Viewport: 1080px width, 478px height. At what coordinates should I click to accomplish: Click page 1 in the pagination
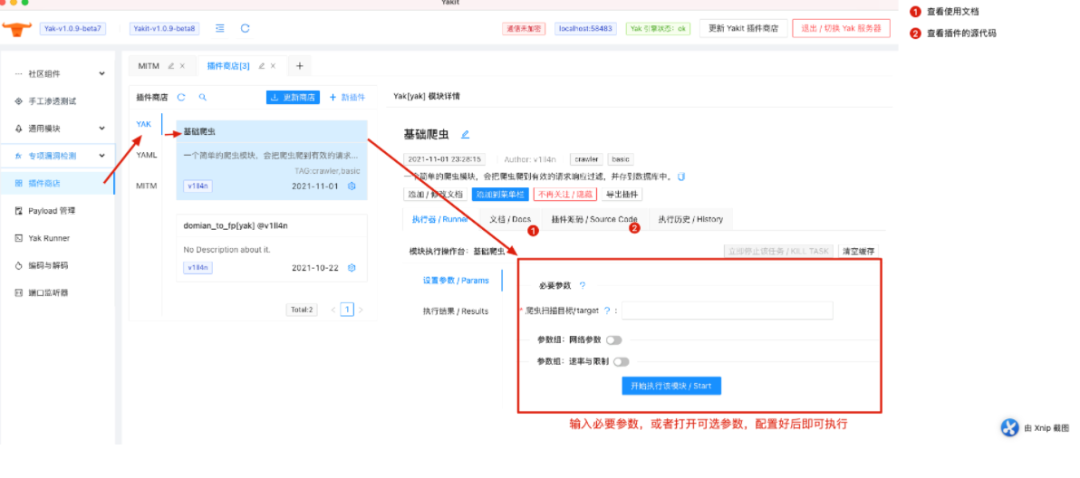coord(347,310)
